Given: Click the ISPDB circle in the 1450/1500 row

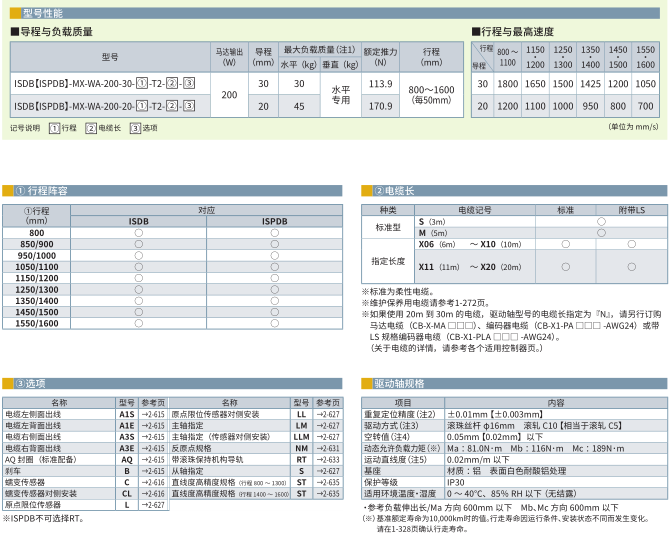Looking at the screenshot, I should pos(275,312).
